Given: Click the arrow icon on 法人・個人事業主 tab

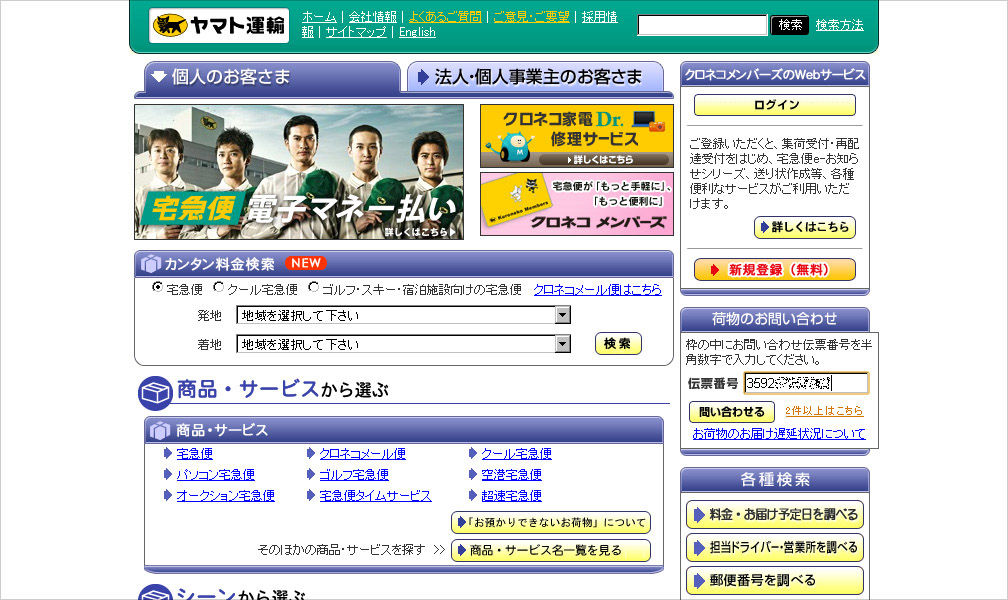Looking at the screenshot, I should coord(422,77).
